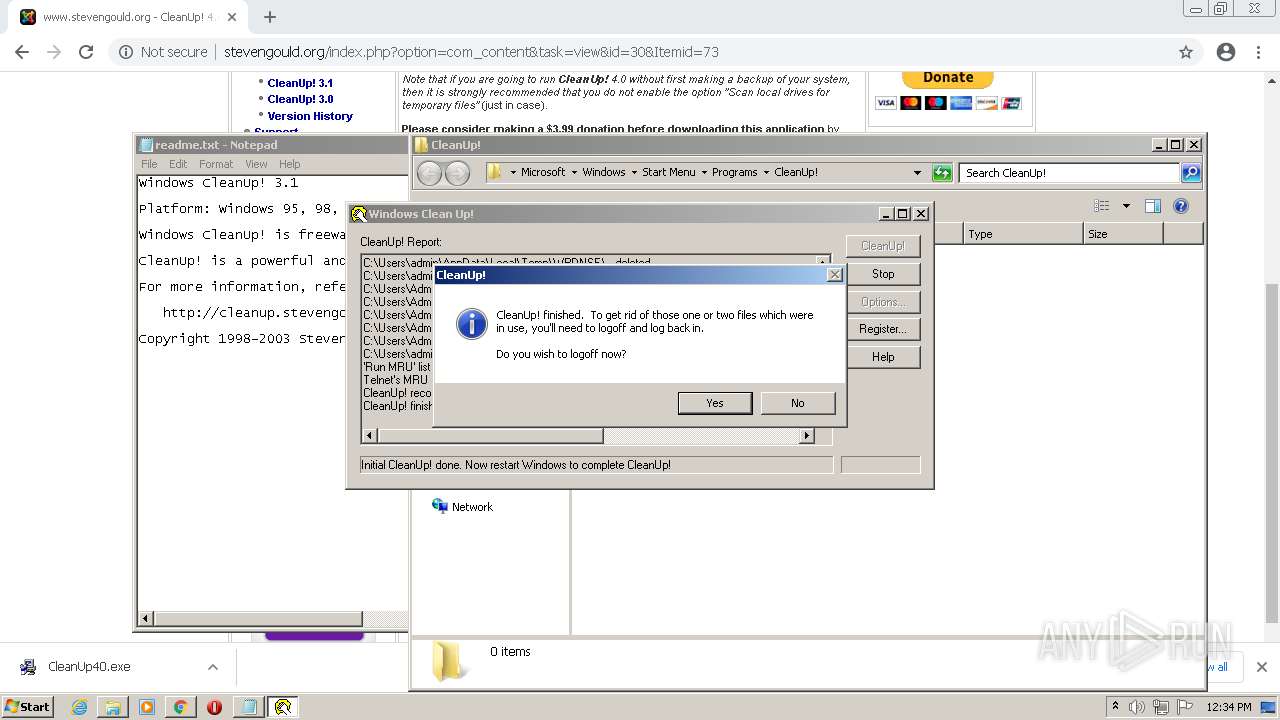Expand dropdown arrow before Microsoft breadcrumb
Screen dimensions: 1280x720
point(513,173)
